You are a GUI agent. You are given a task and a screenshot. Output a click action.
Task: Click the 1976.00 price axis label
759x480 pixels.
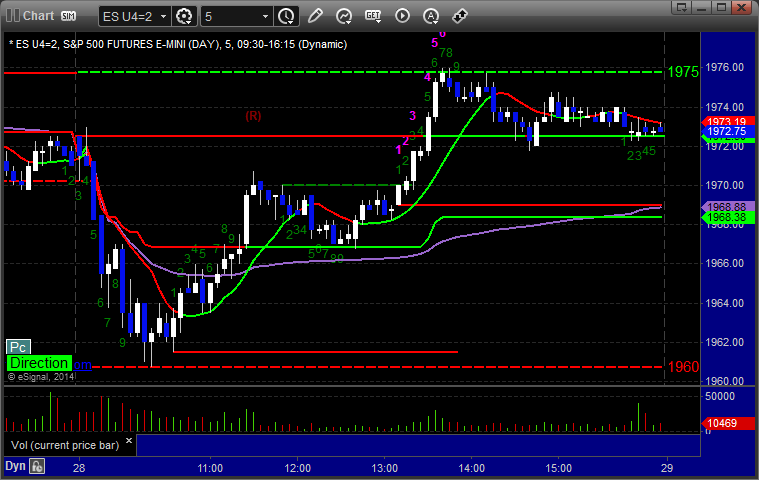[x=725, y=67]
